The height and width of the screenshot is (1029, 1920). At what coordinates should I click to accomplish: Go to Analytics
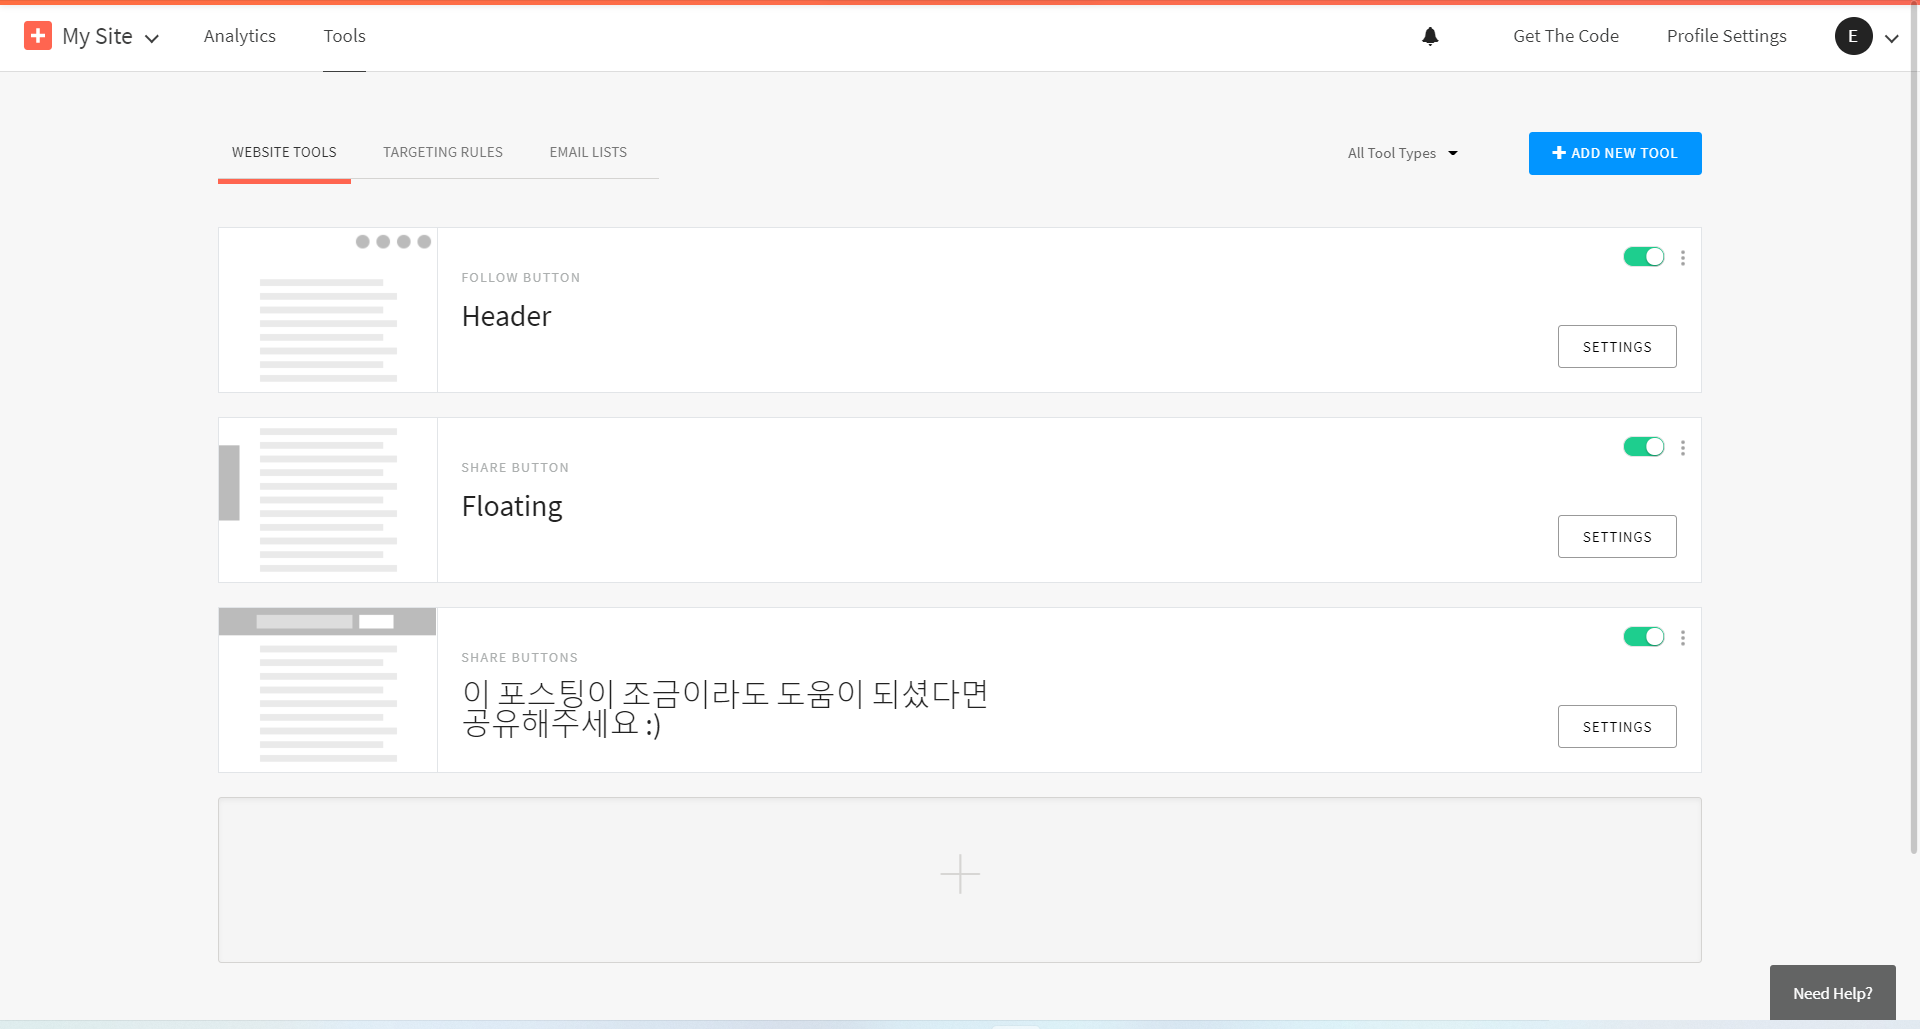coord(240,36)
